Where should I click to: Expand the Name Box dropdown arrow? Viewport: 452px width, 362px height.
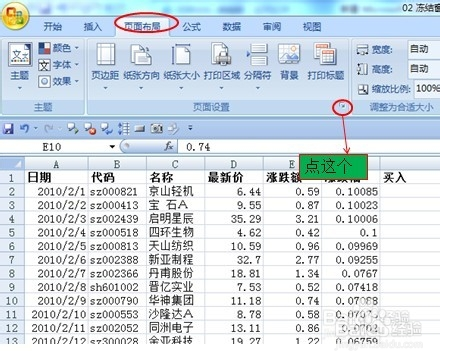(112, 147)
